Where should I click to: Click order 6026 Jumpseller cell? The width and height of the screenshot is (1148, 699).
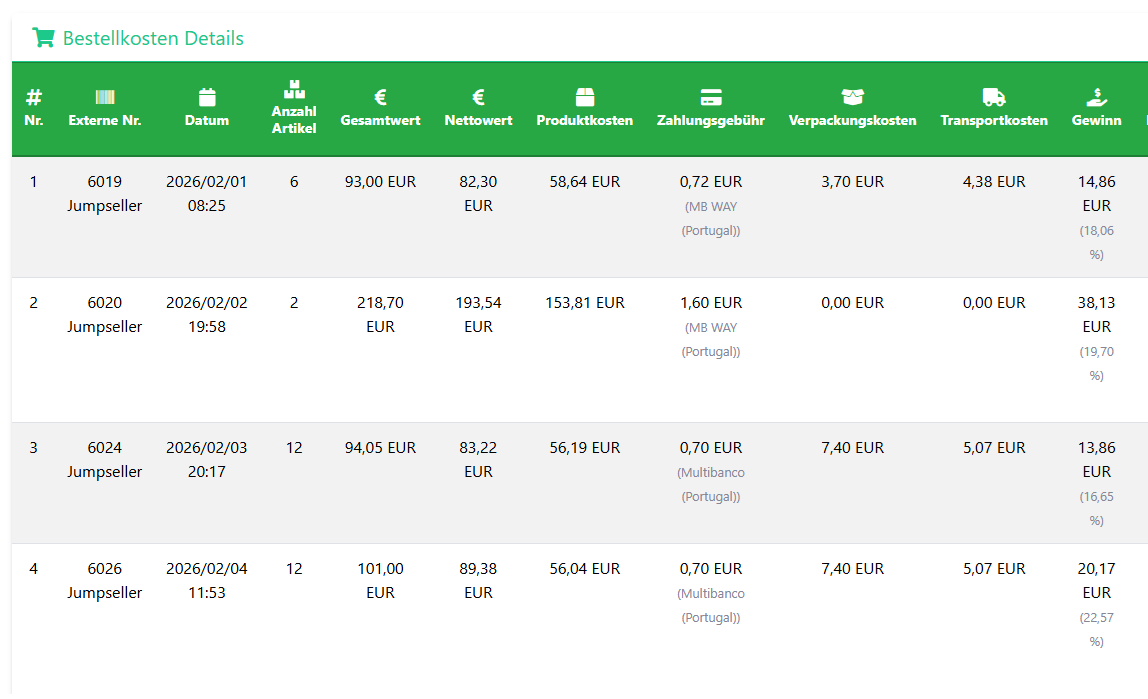tap(105, 580)
